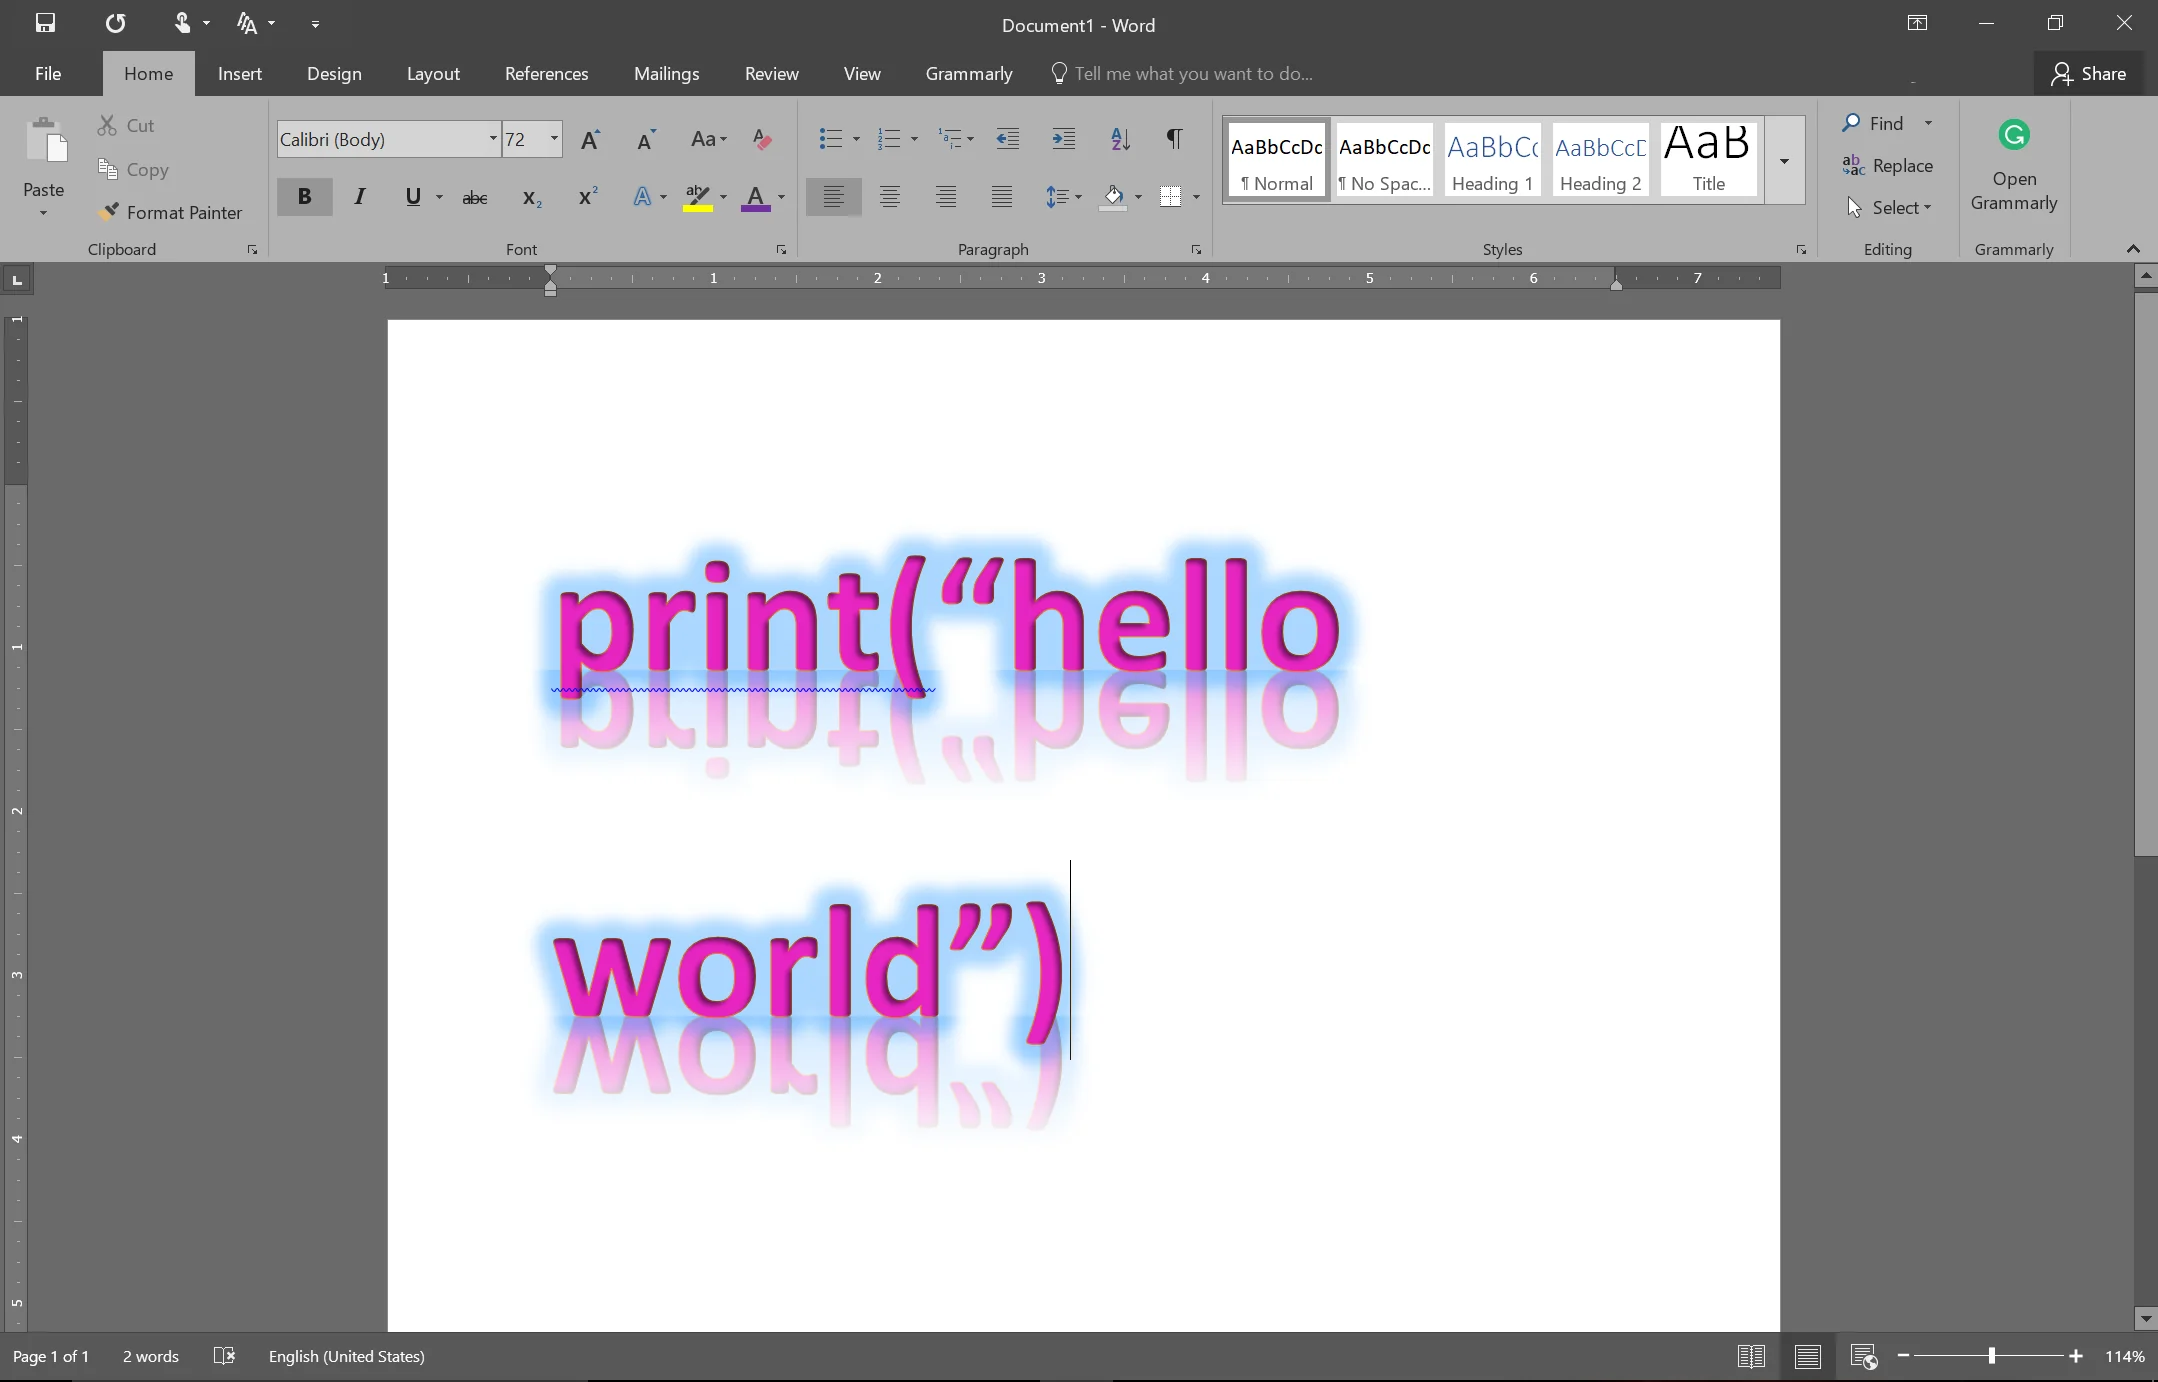Image resolution: width=2158 pixels, height=1382 pixels.
Task: Click the Sort A-Z icon
Action: [x=1120, y=139]
